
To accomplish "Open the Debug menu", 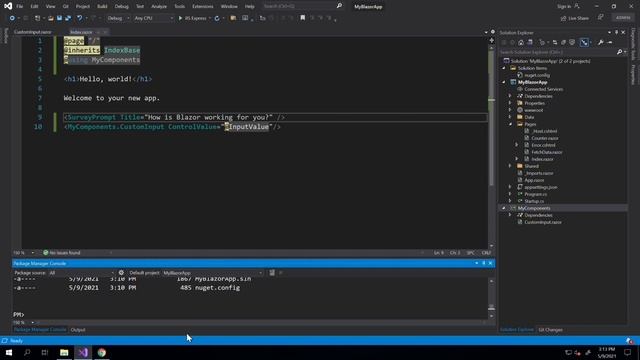I will click(x=121, y=7).
